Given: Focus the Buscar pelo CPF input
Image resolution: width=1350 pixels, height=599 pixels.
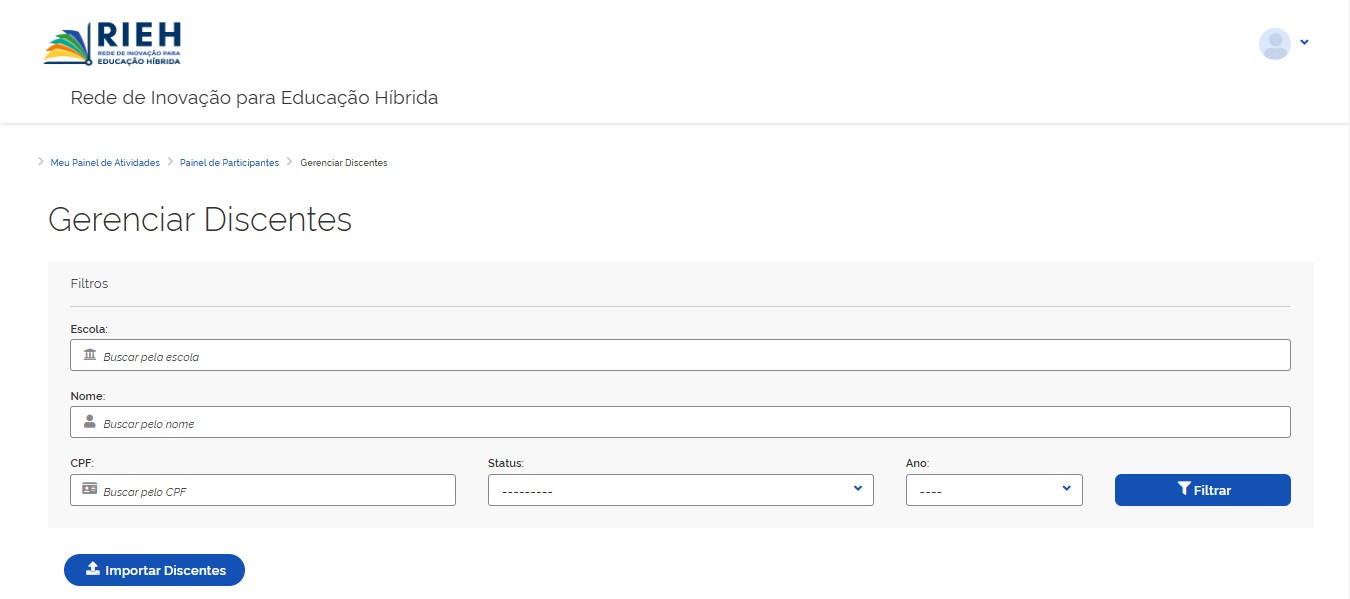Looking at the screenshot, I should click(x=263, y=490).
